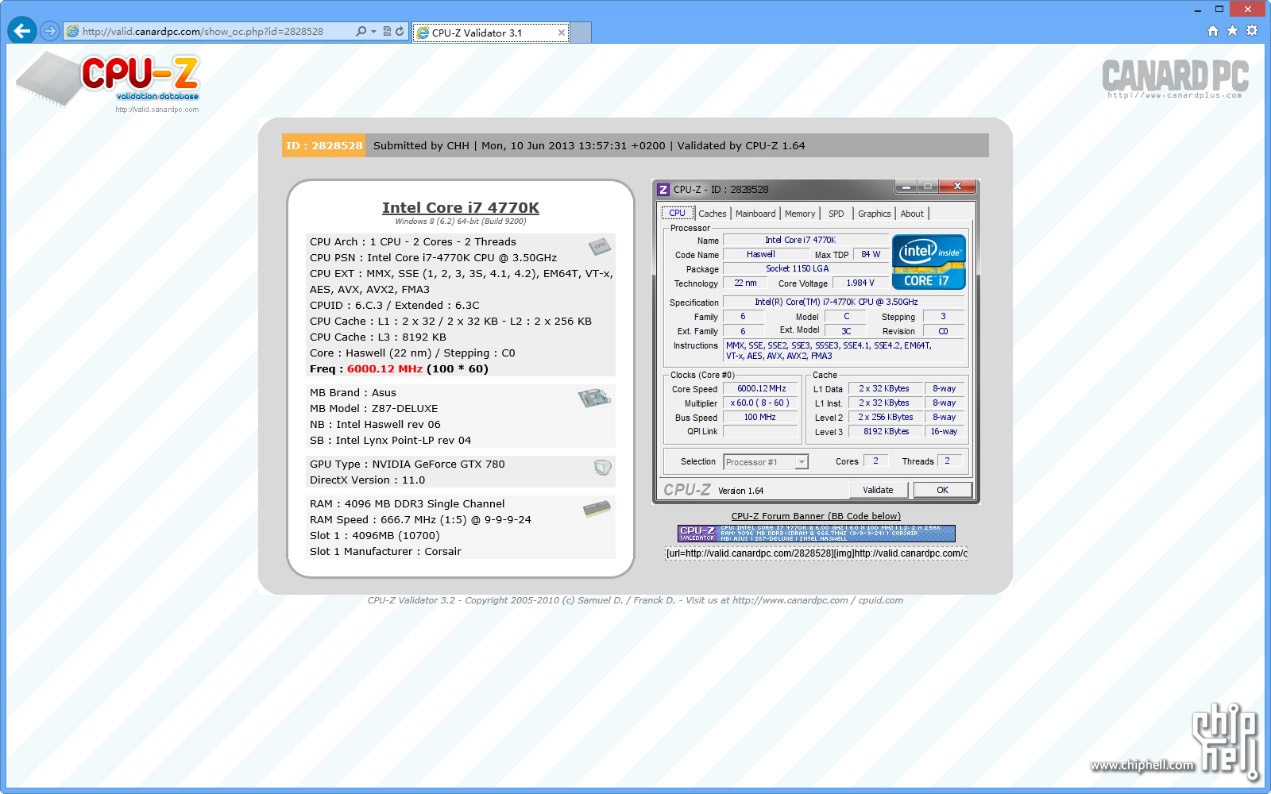Click the GPU Type : NVIDIA GeForce GTX 780 line
1271x794 pixels.
407,464
